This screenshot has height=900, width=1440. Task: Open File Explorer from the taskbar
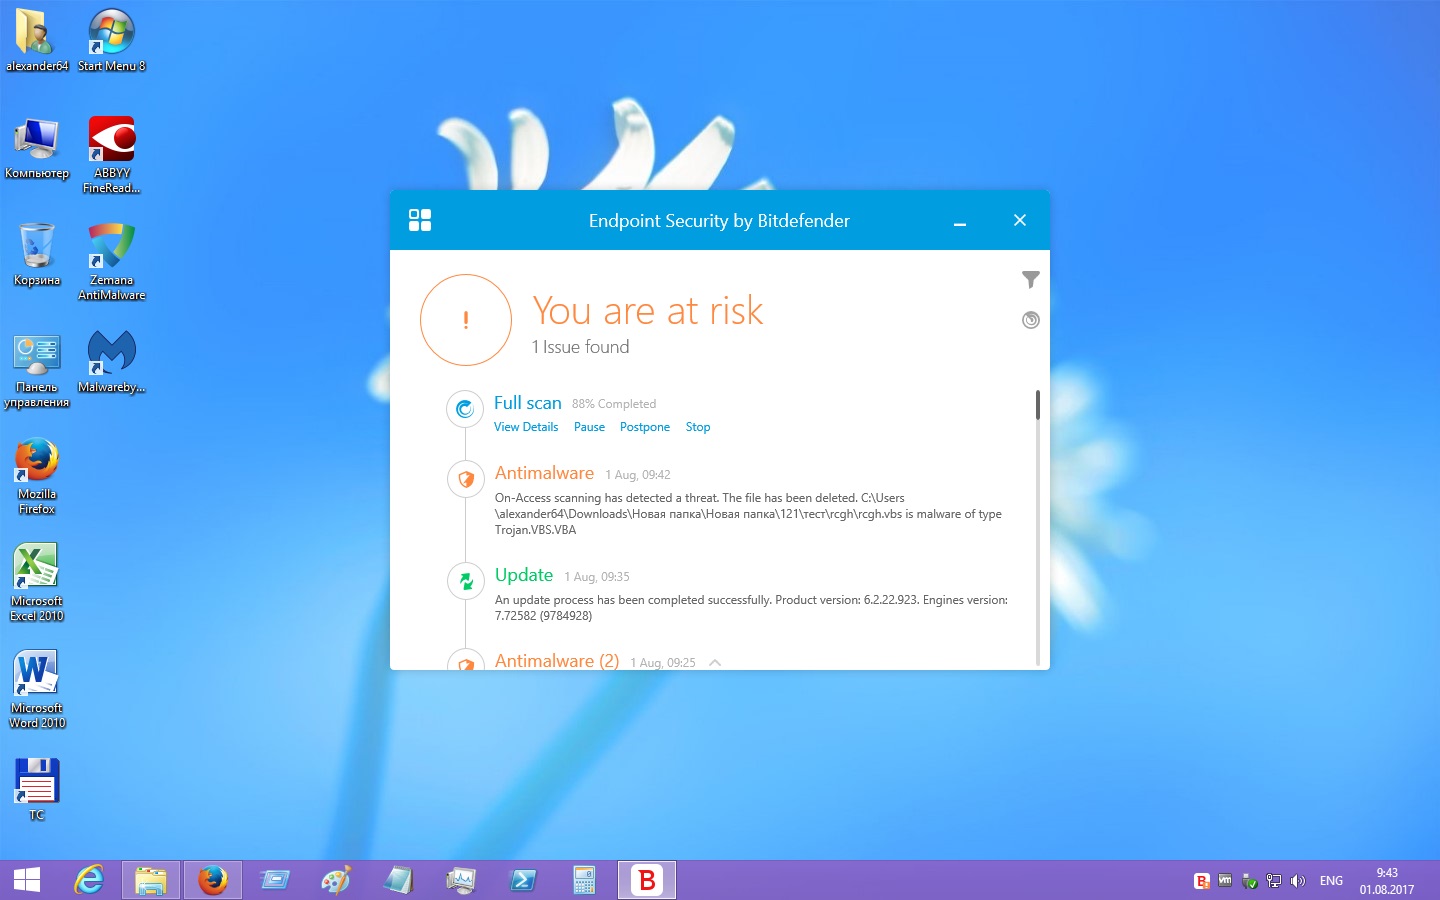click(151, 880)
